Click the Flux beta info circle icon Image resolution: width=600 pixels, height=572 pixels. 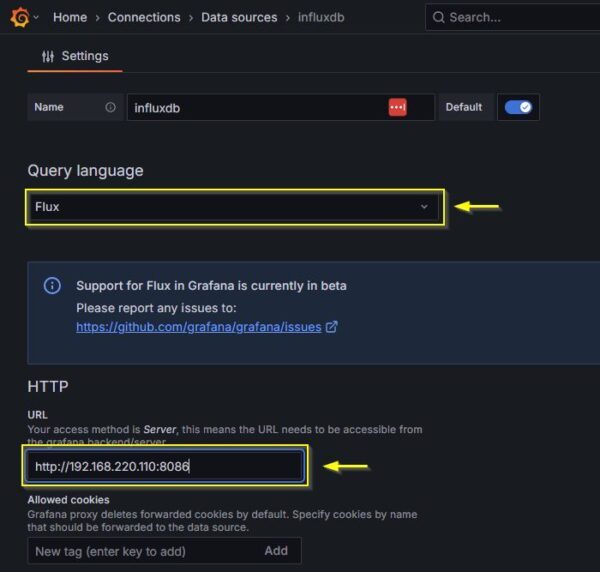coord(52,285)
